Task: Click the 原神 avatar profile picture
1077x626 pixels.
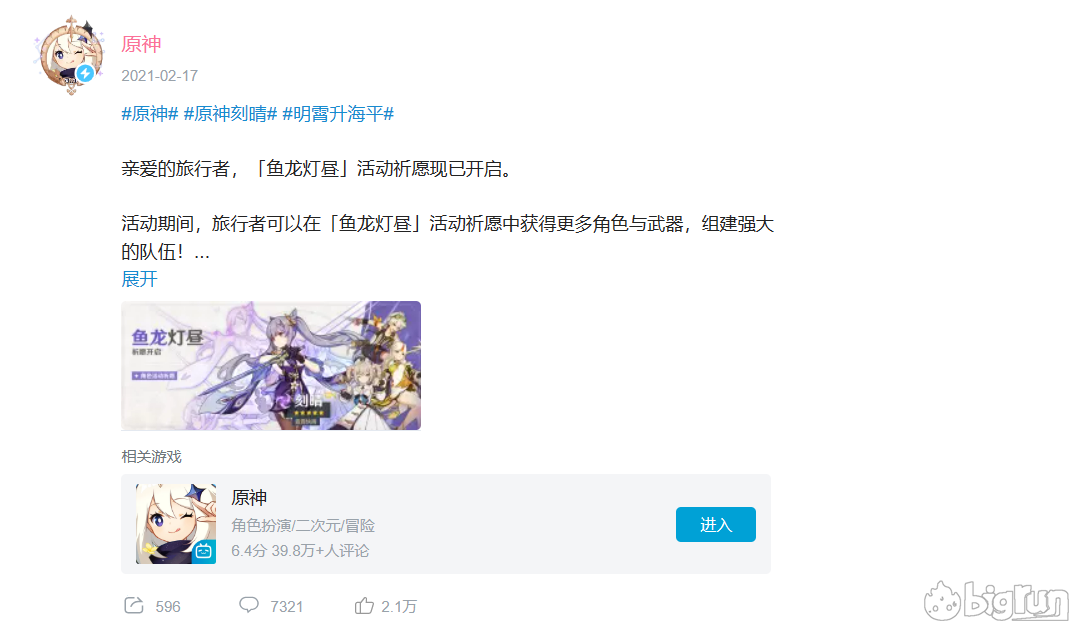Action: (70, 55)
